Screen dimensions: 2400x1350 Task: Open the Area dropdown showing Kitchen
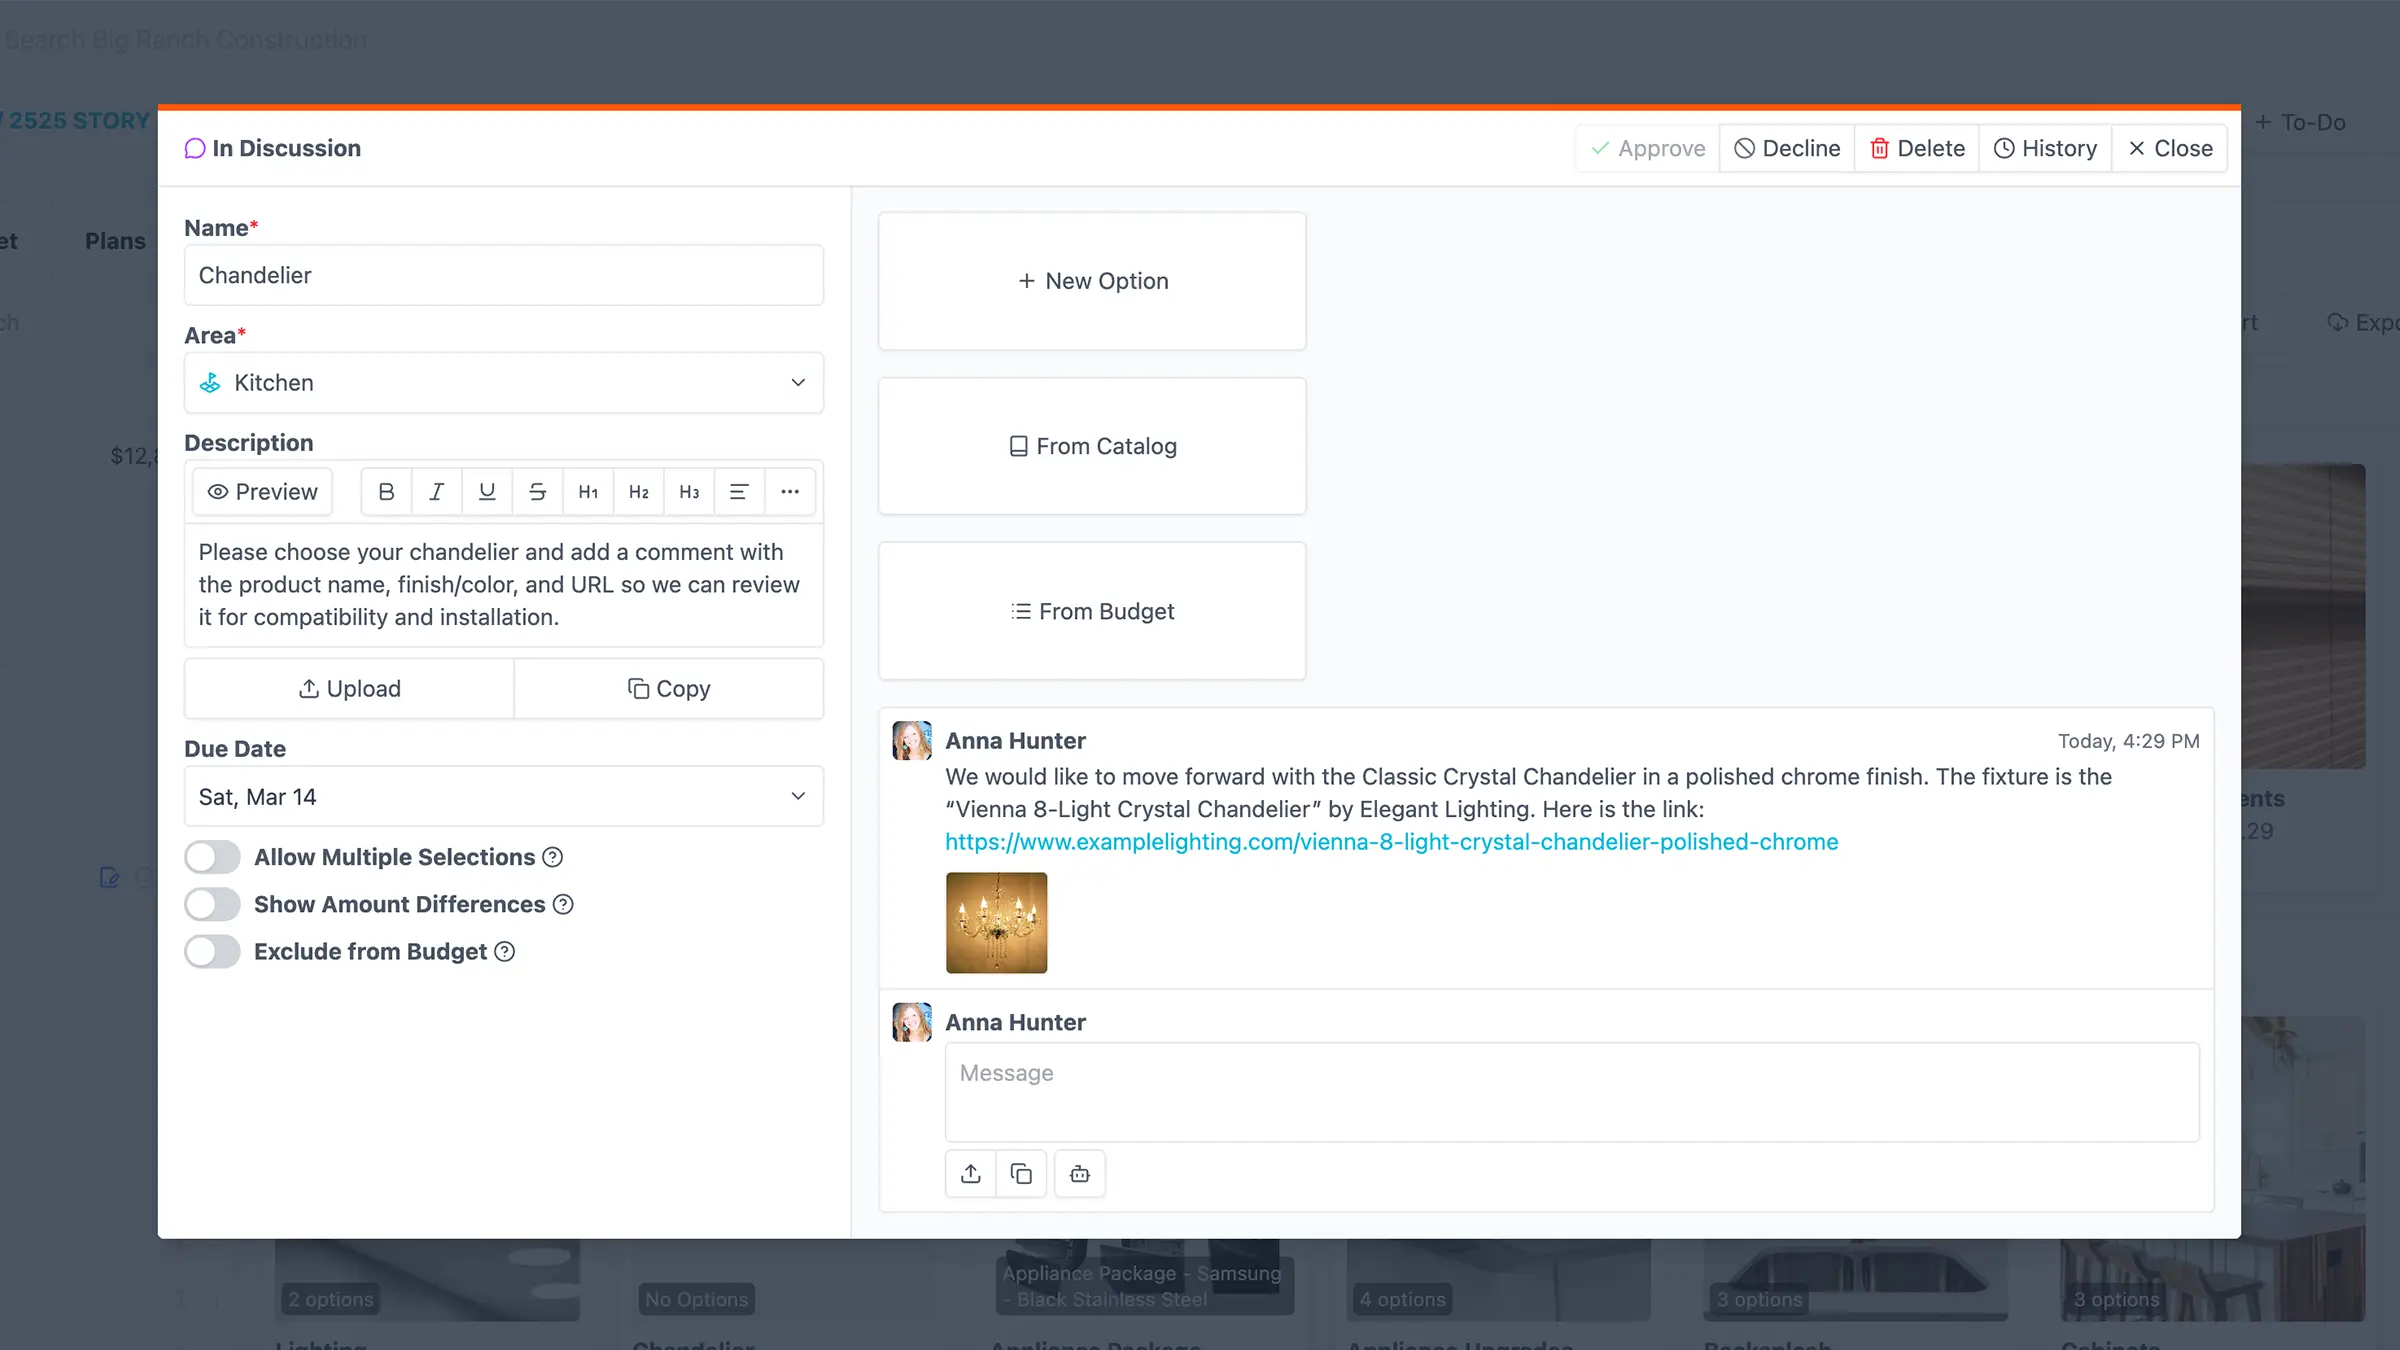coord(503,383)
